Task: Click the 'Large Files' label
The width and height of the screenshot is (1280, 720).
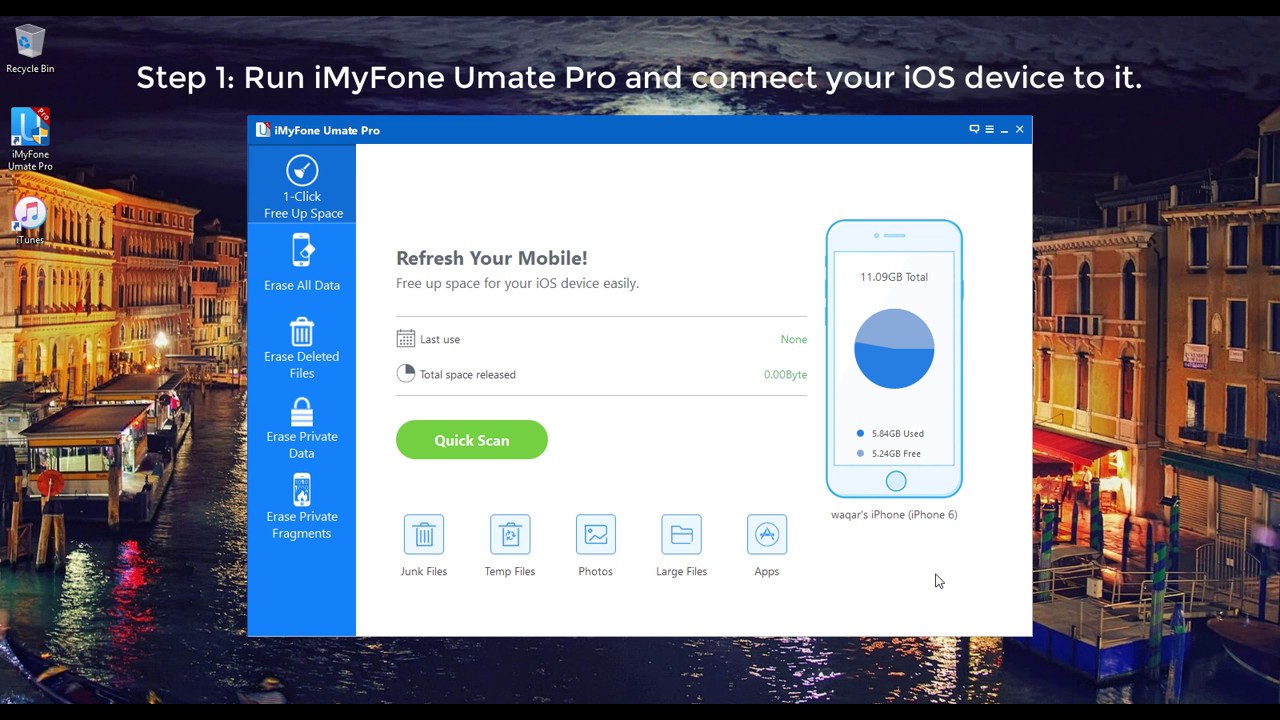Action: tap(682, 572)
